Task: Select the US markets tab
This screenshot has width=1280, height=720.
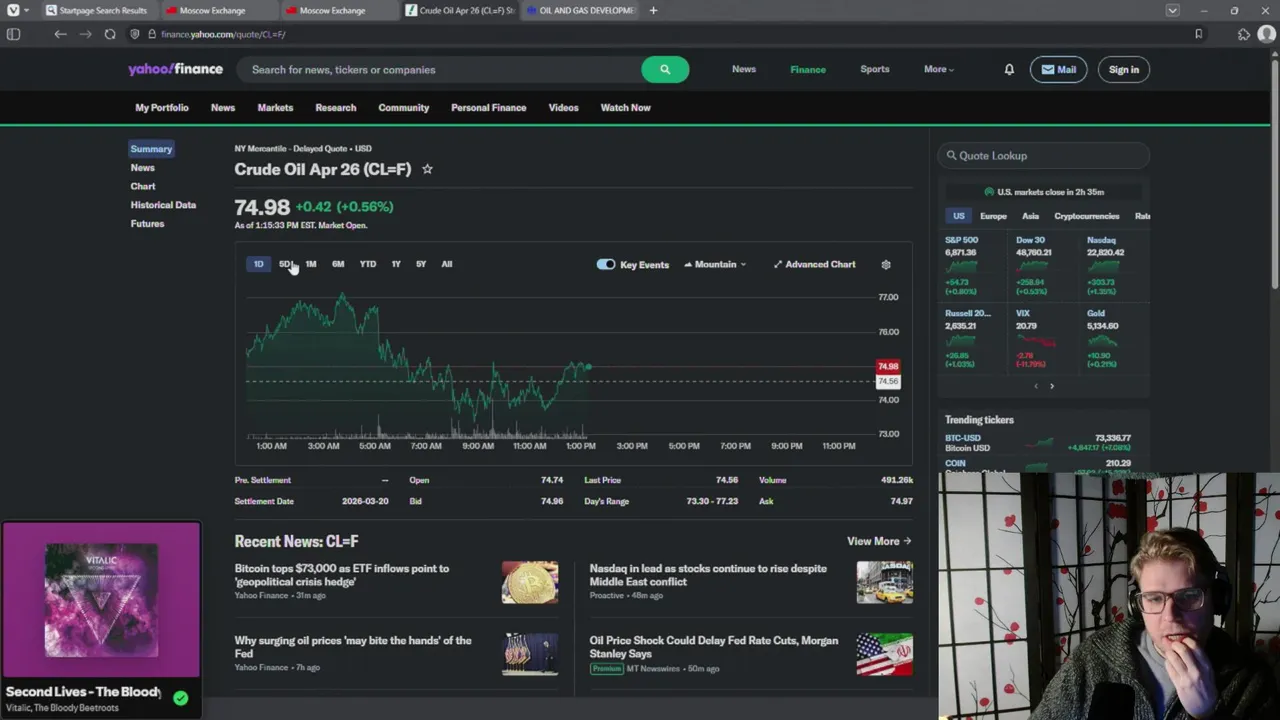Action: point(959,216)
